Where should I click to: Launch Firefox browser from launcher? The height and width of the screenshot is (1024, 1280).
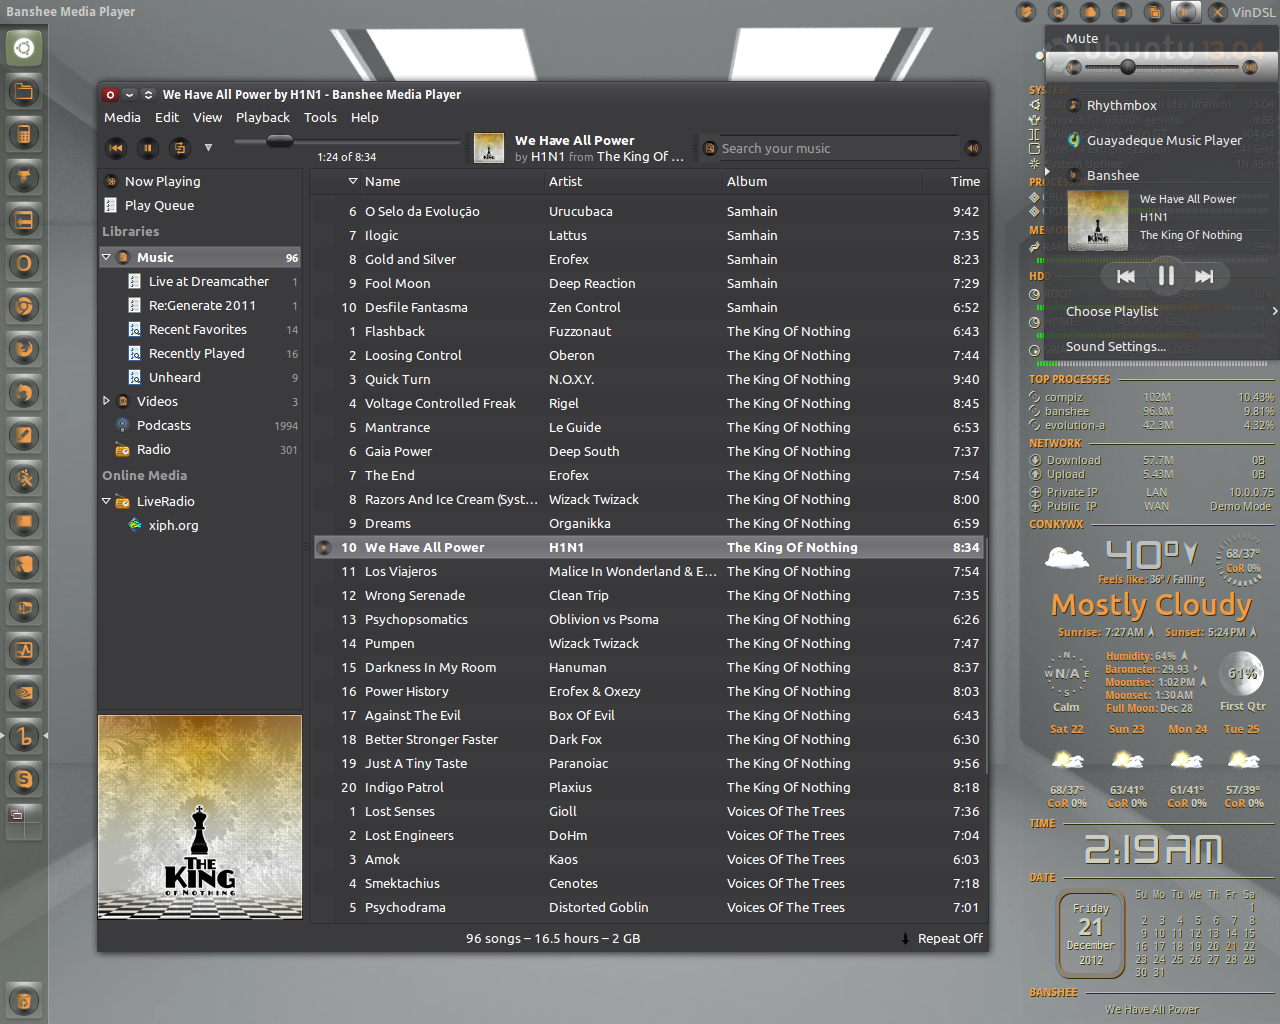(24, 350)
